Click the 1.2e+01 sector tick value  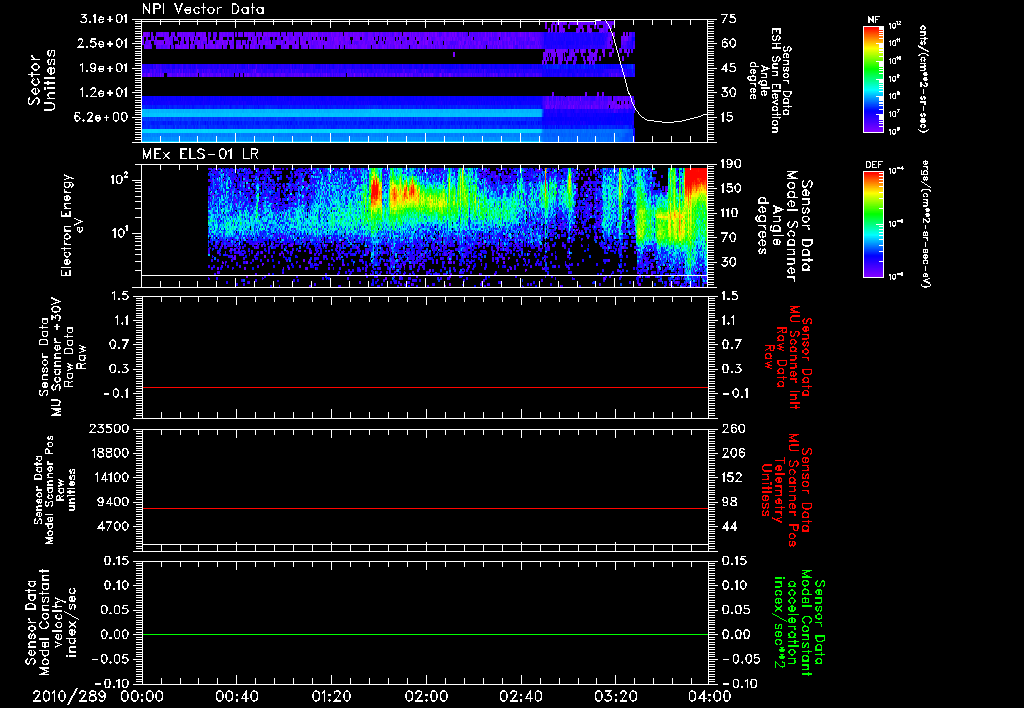coord(105,93)
